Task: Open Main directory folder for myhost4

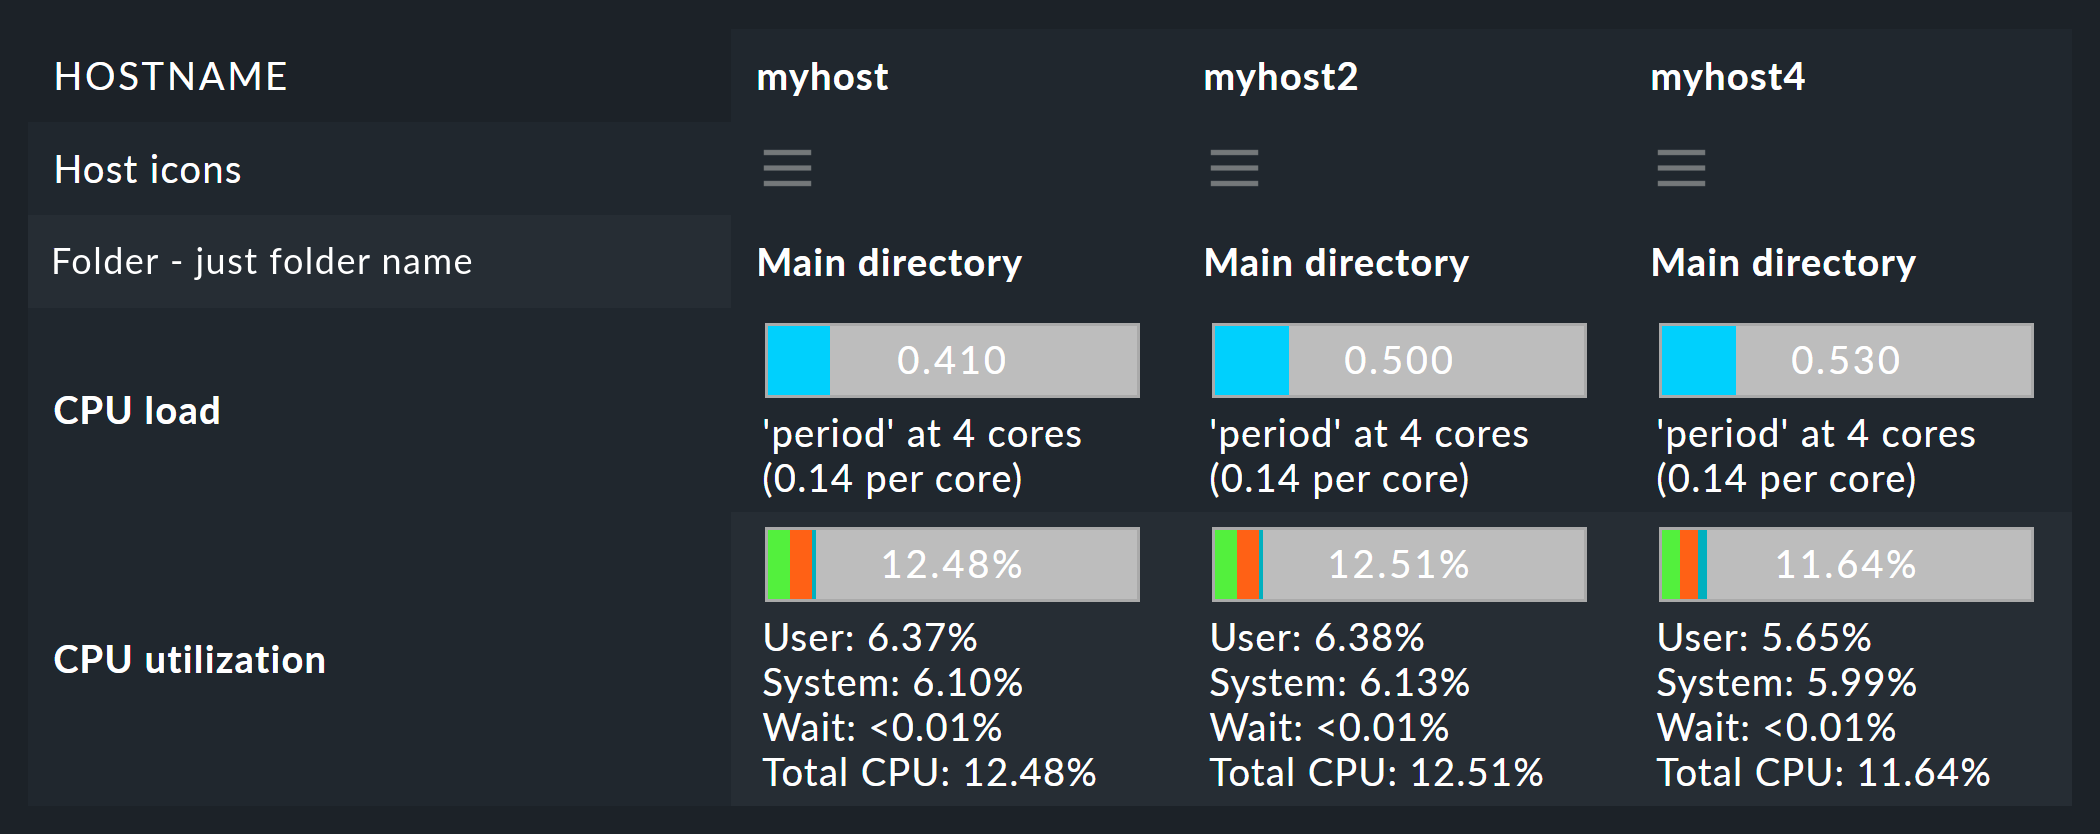Action: coord(1783,263)
